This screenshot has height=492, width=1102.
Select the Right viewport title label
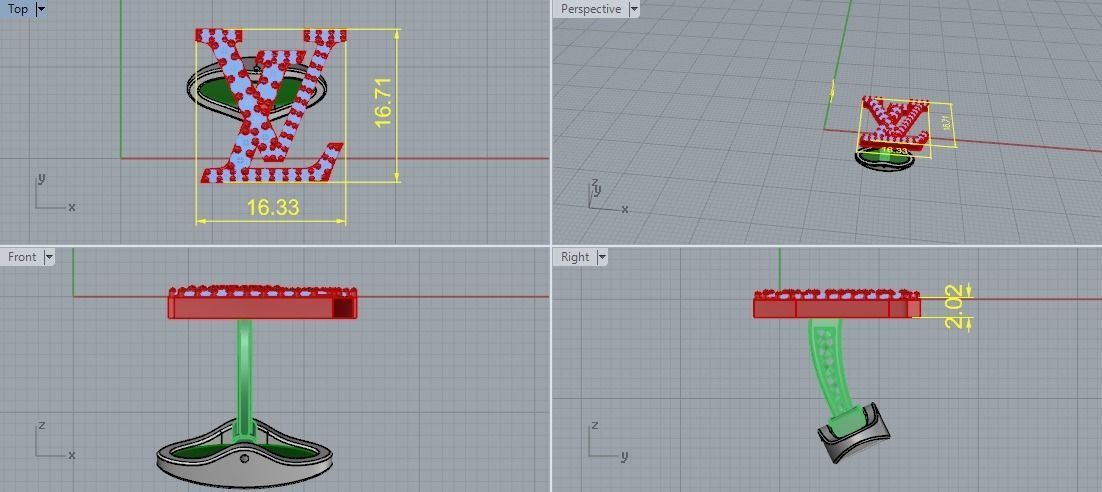click(575, 257)
